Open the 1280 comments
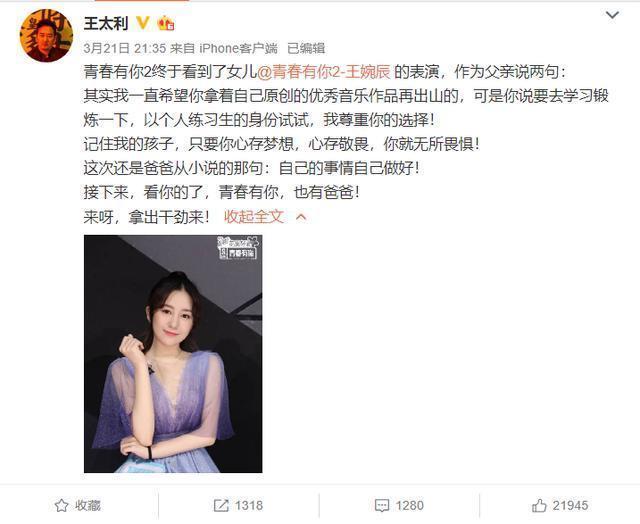The image size is (640, 524). [410, 506]
